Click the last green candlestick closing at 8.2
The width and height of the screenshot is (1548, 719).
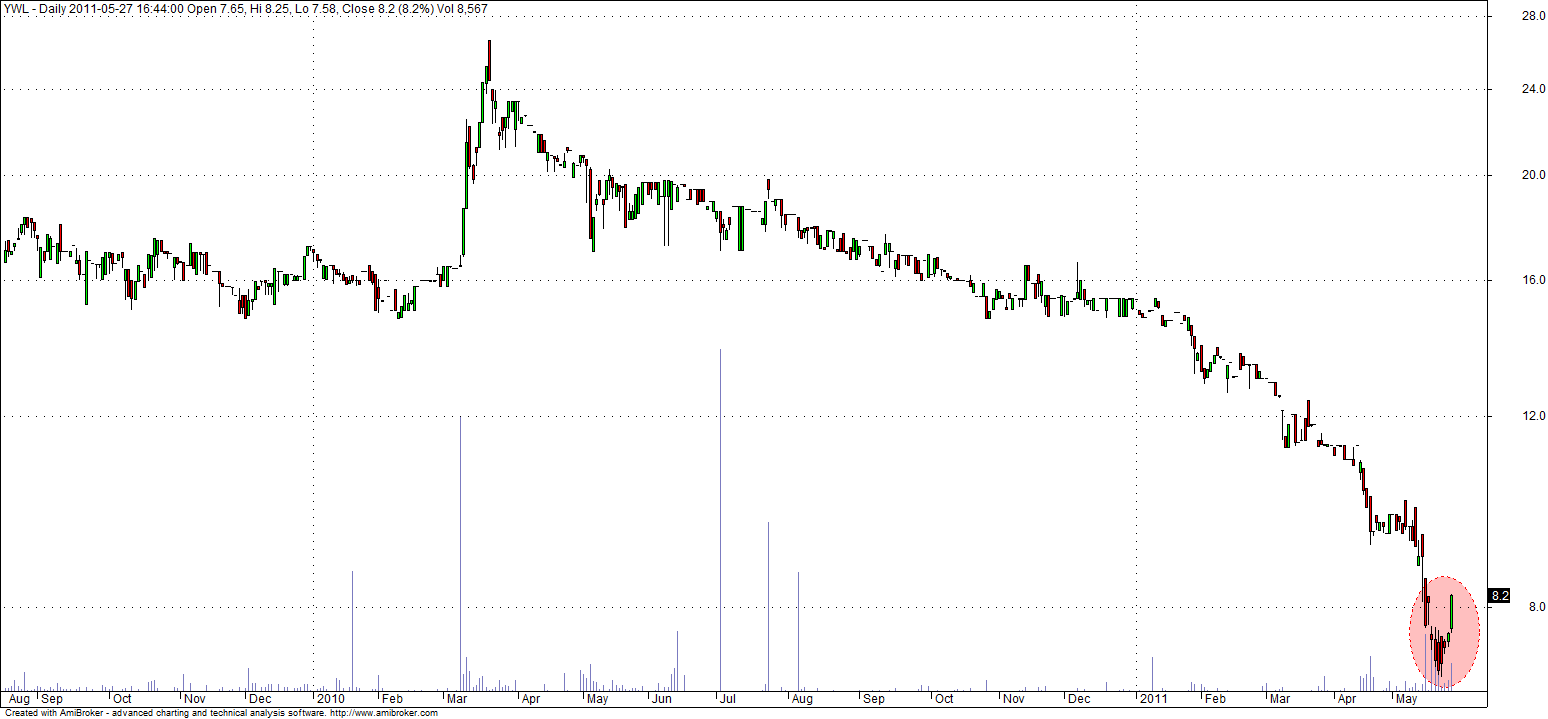click(1451, 615)
